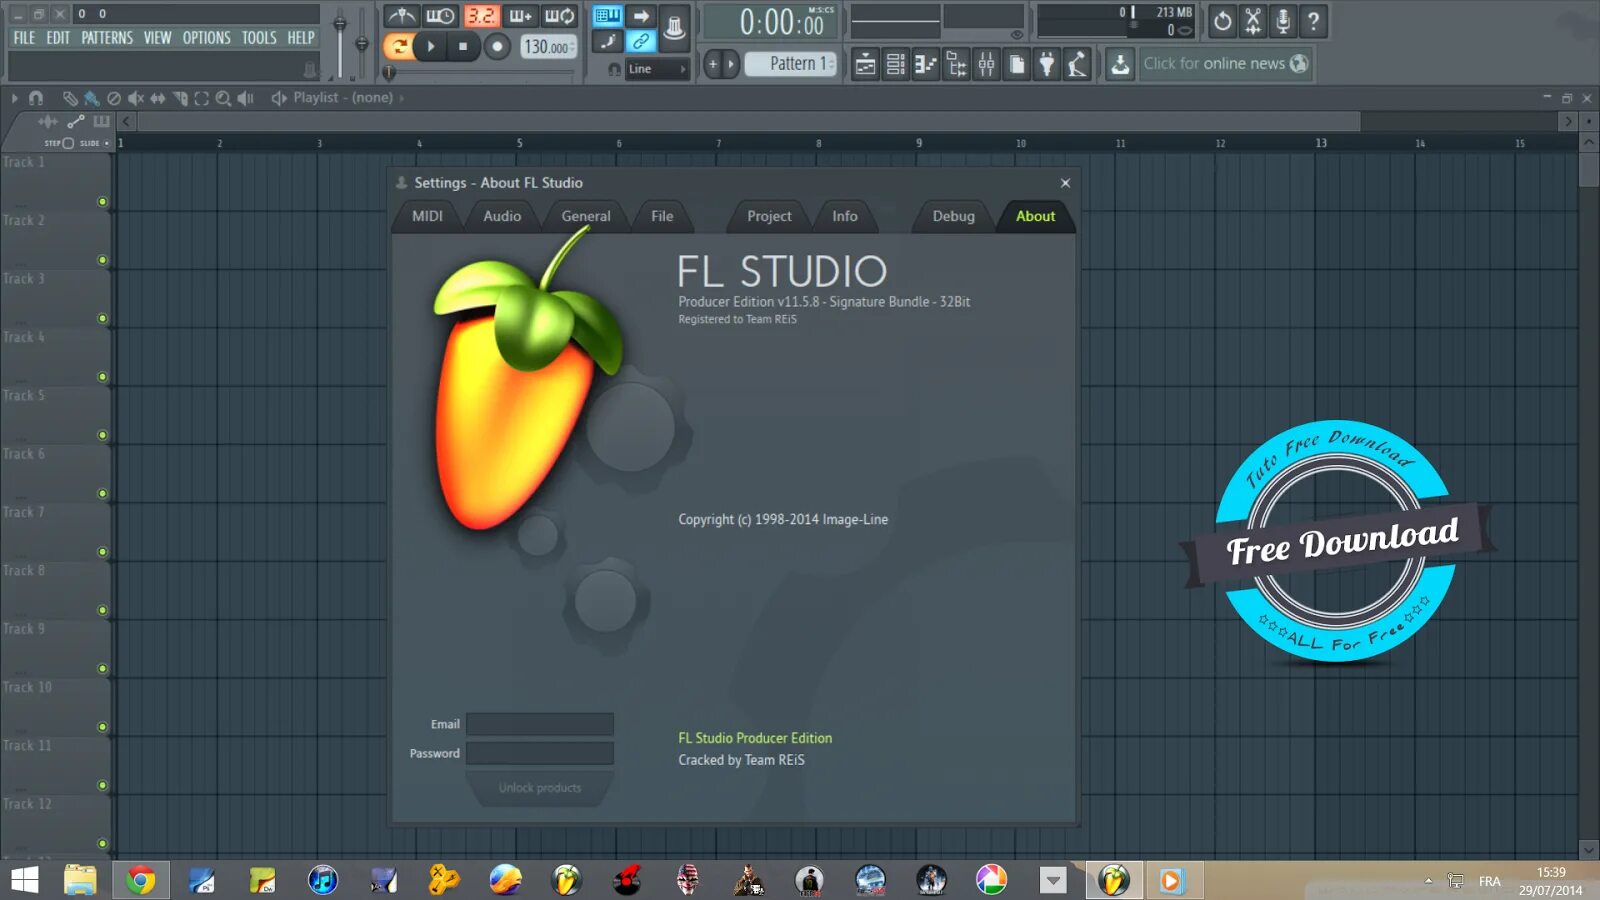1600x900 pixels.
Task: Select the playlist pencil draw tool
Action: point(70,98)
